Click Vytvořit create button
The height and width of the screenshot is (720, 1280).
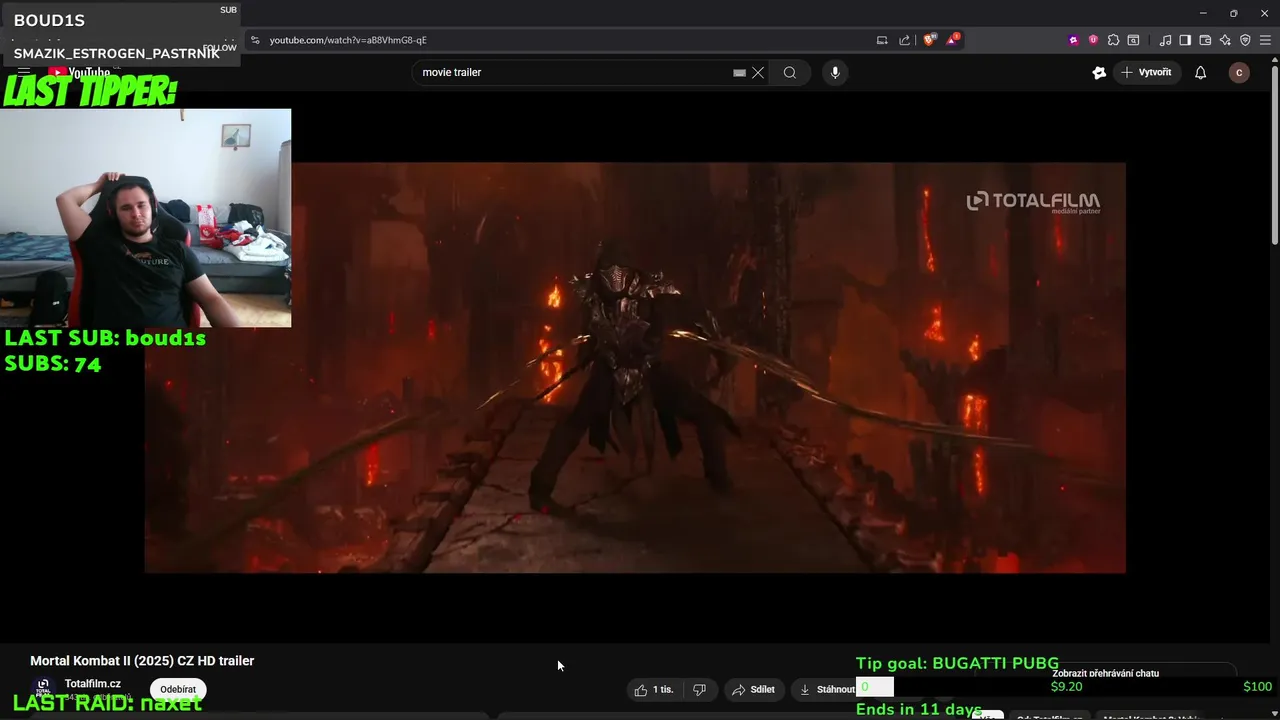coord(1147,72)
